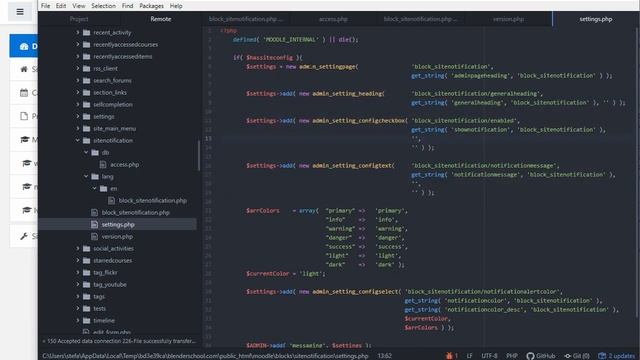Click the LF line ending selector
The width and height of the screenshot is (640, 360).
[469, 356]
